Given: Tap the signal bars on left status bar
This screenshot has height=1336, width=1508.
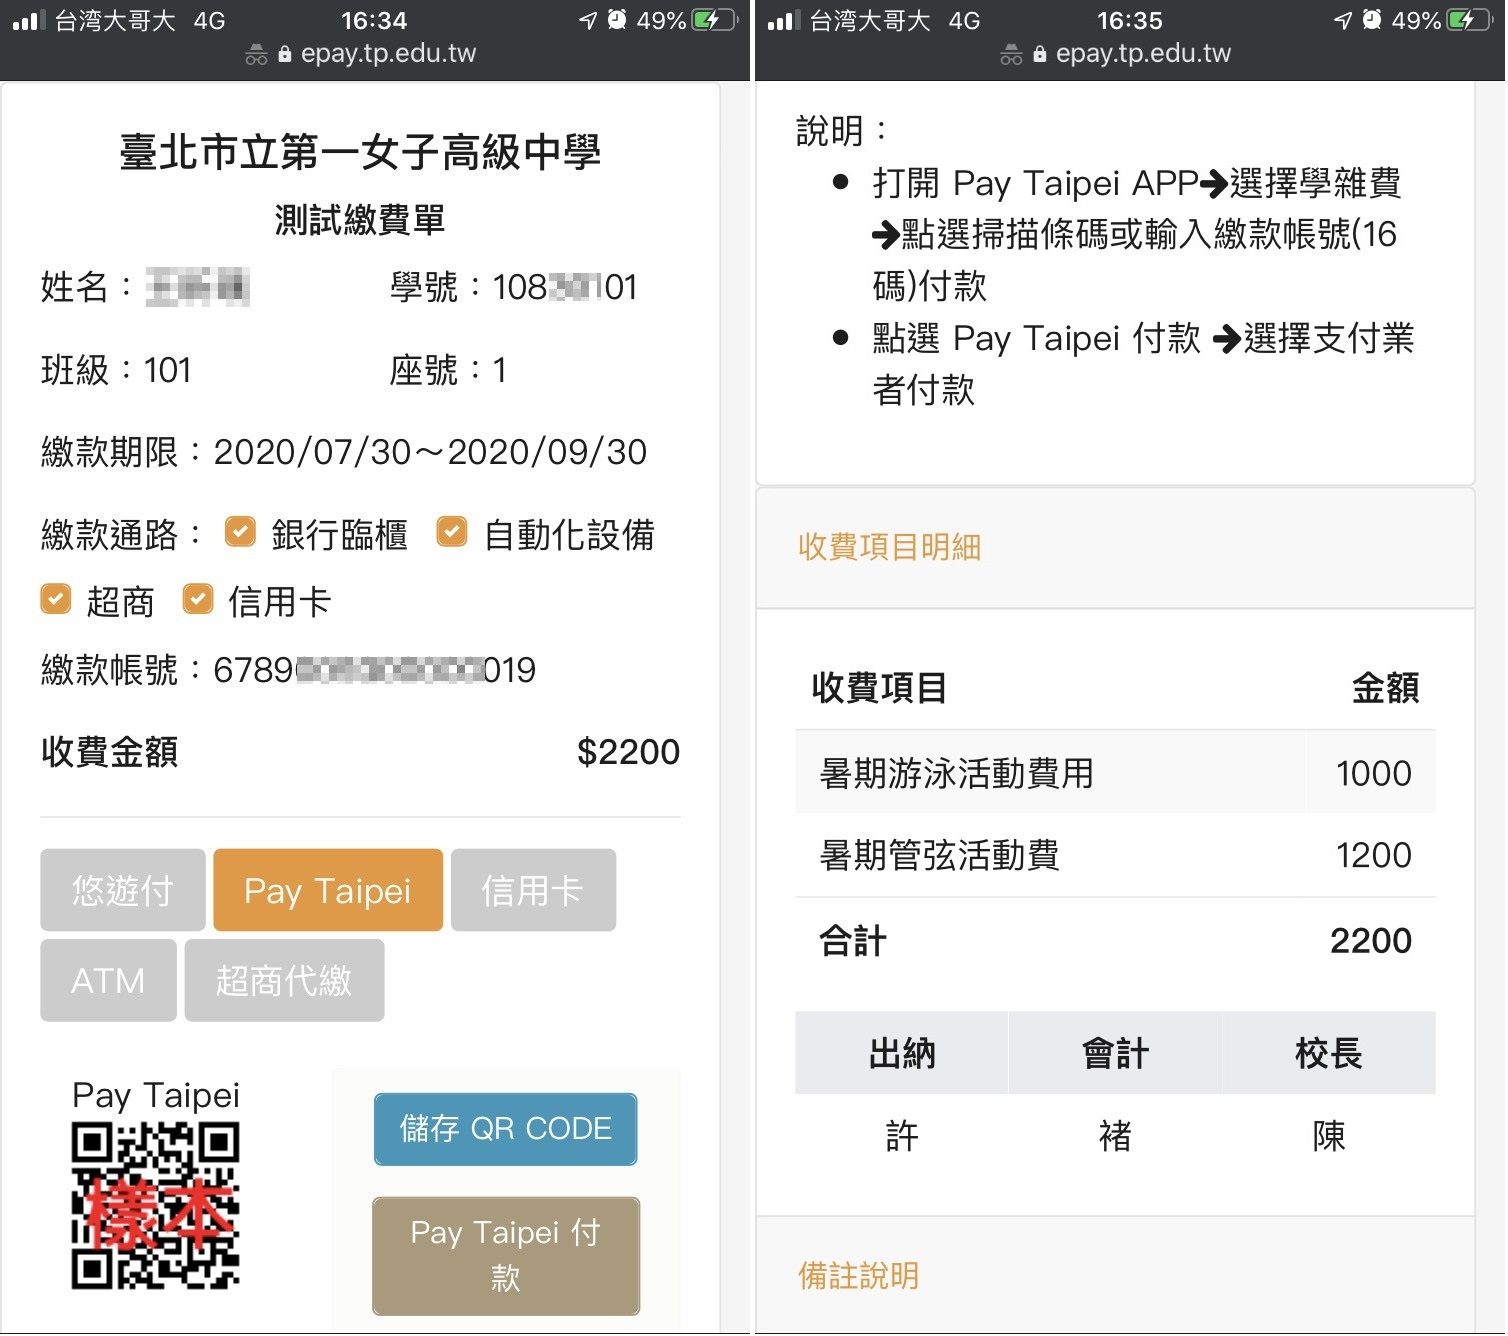Looking at the screenshot, I should (x=29, y=20).
